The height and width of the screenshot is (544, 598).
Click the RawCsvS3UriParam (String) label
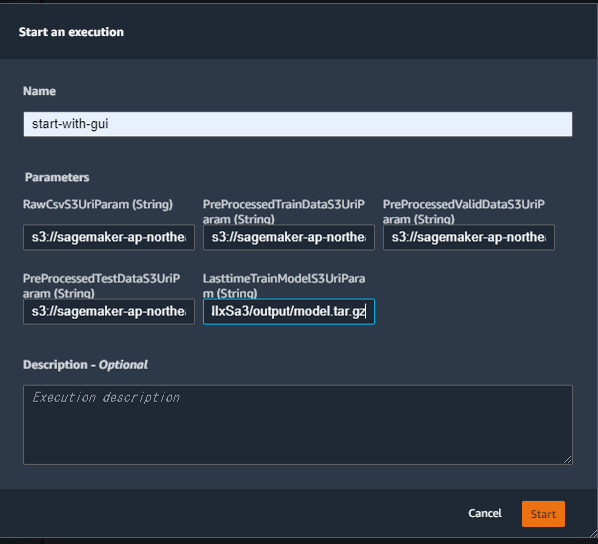pyautogui.click(x=98, y=204)
